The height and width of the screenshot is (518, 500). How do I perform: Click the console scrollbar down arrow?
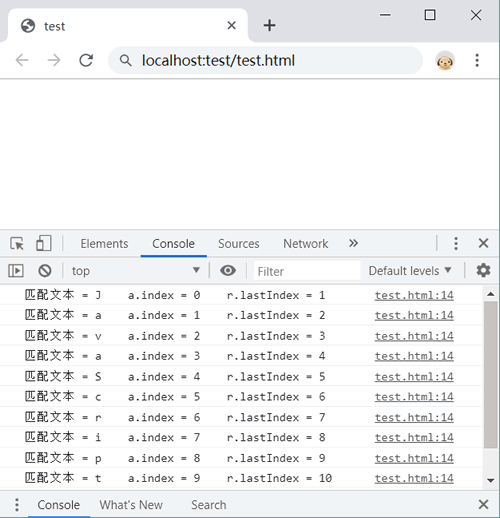tap(490, 480)
